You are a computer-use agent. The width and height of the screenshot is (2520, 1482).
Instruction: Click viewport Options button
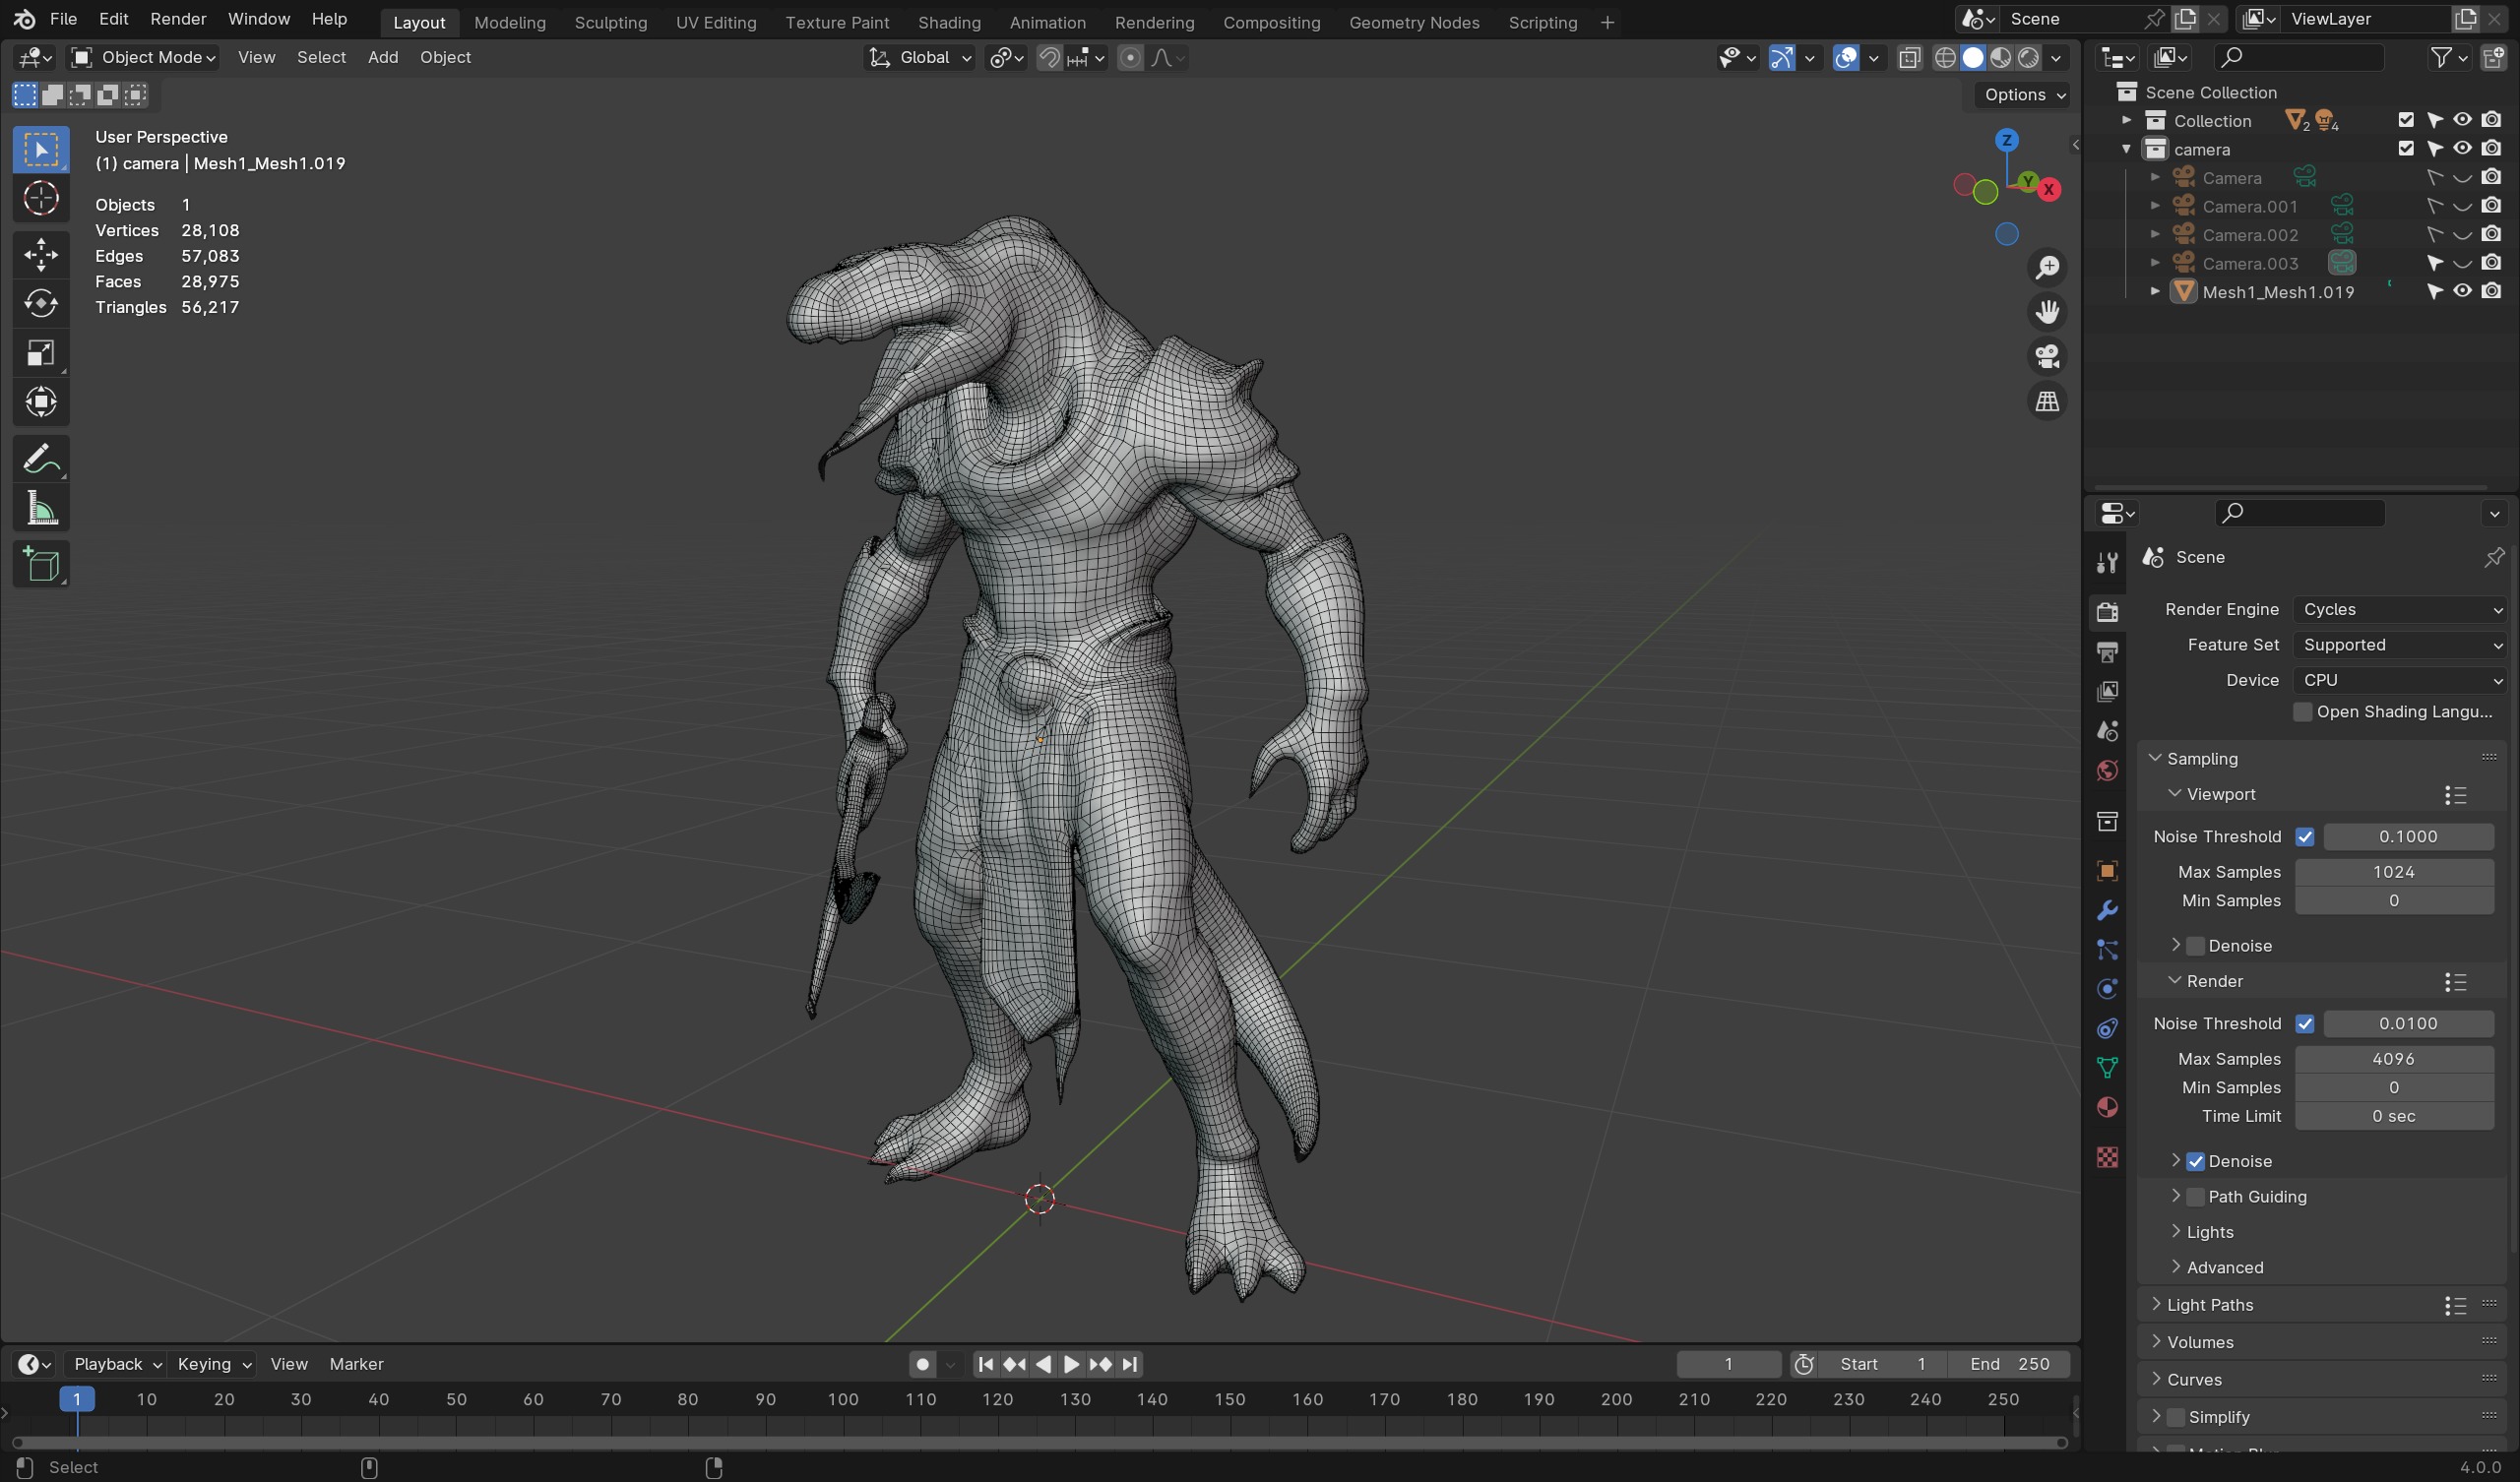coord(2024,94)
